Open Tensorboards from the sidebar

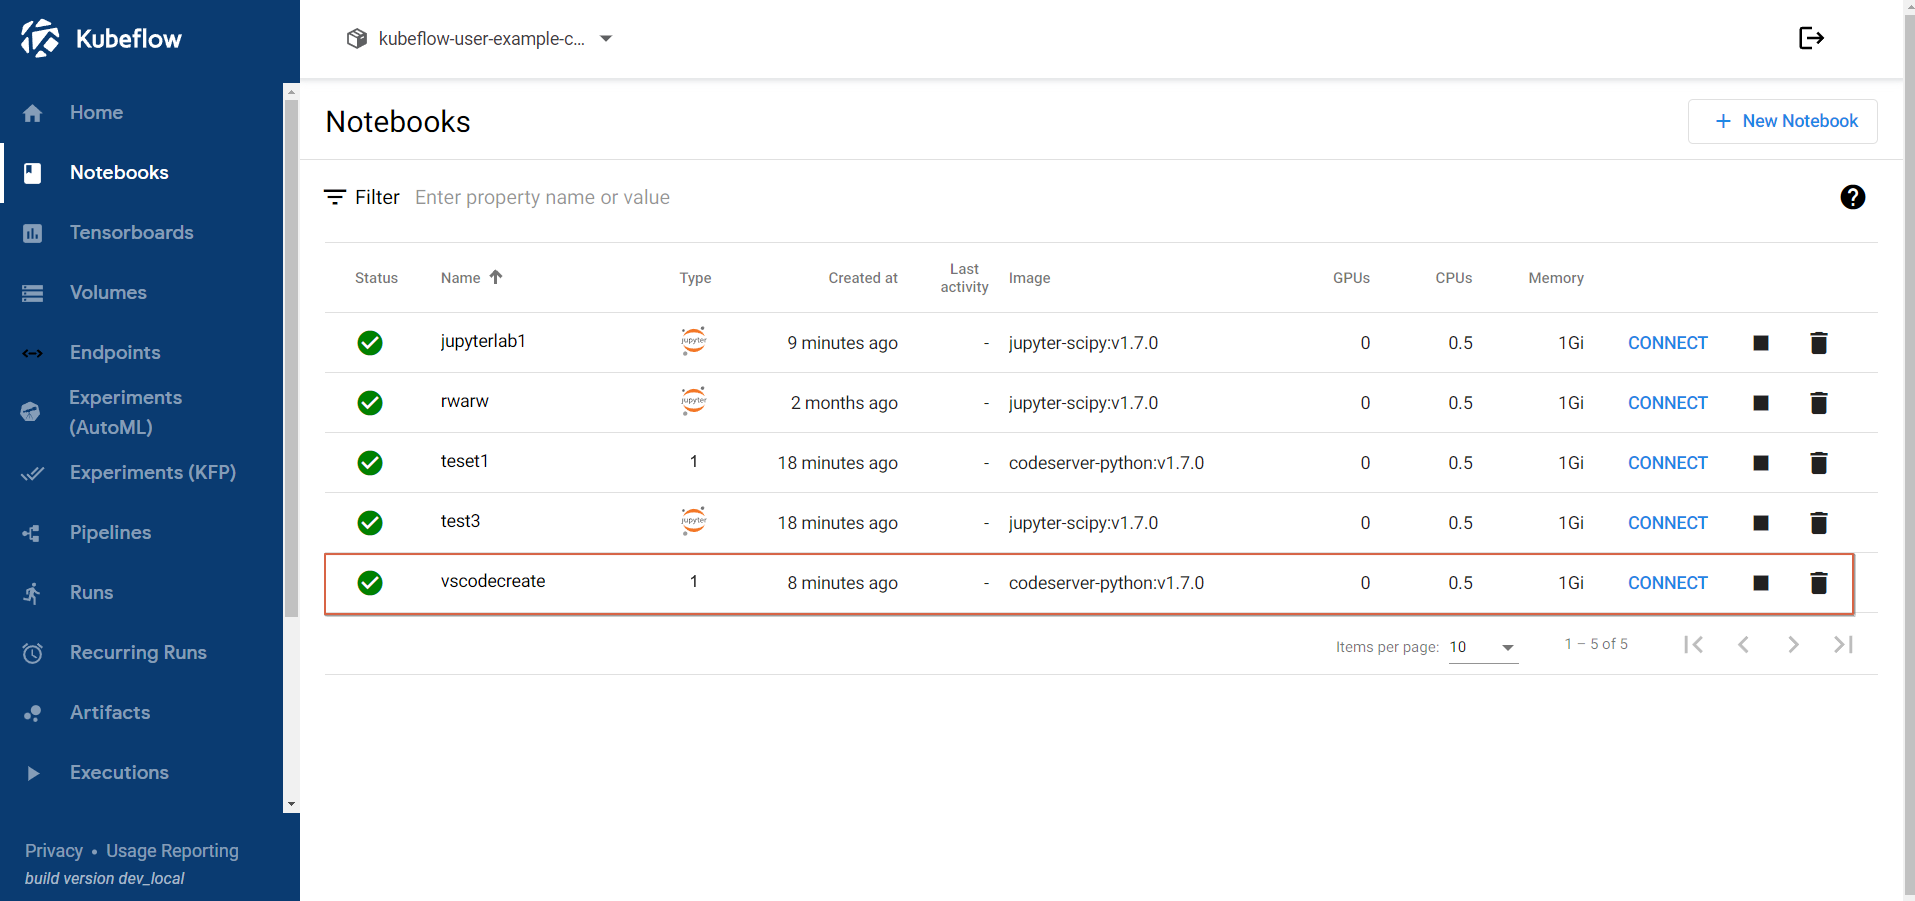tap(131, 233)
